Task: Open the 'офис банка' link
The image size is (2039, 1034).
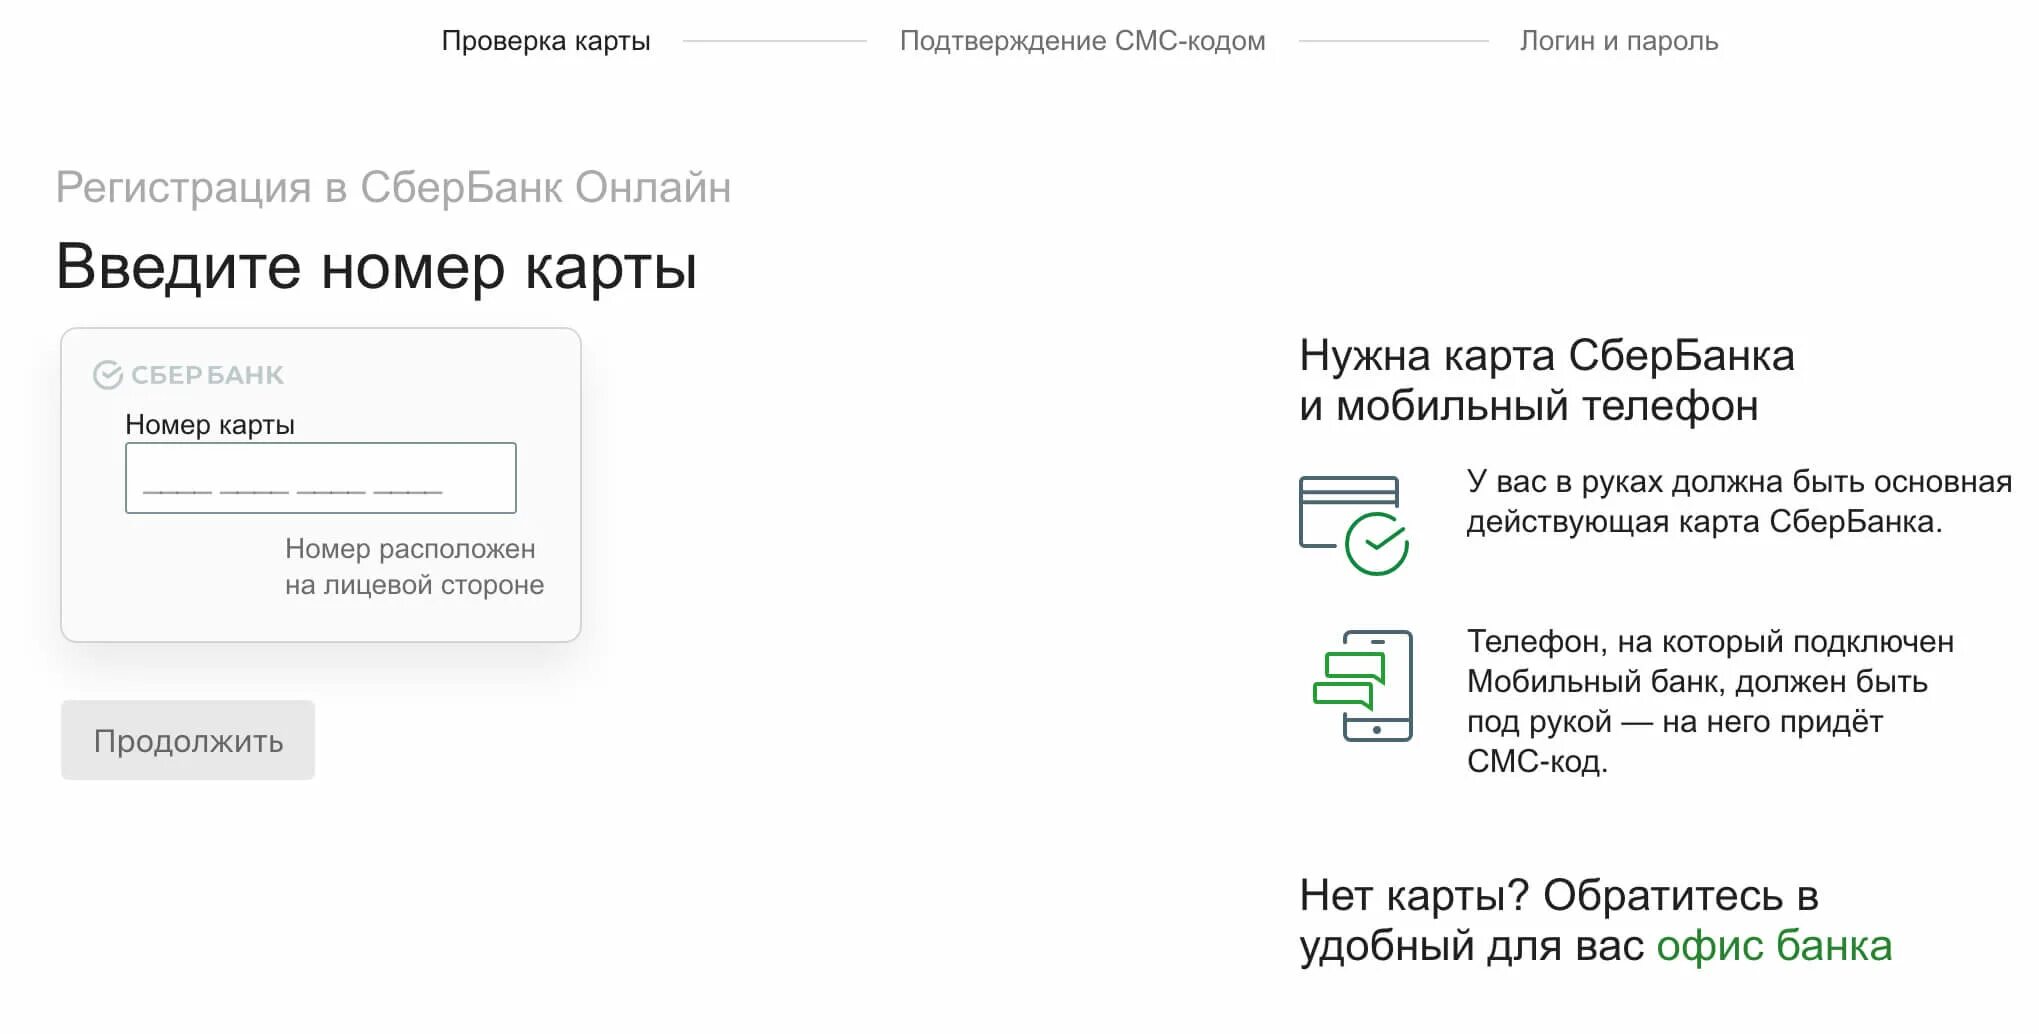Action: pyautogui.click(x=1774, y=946)
